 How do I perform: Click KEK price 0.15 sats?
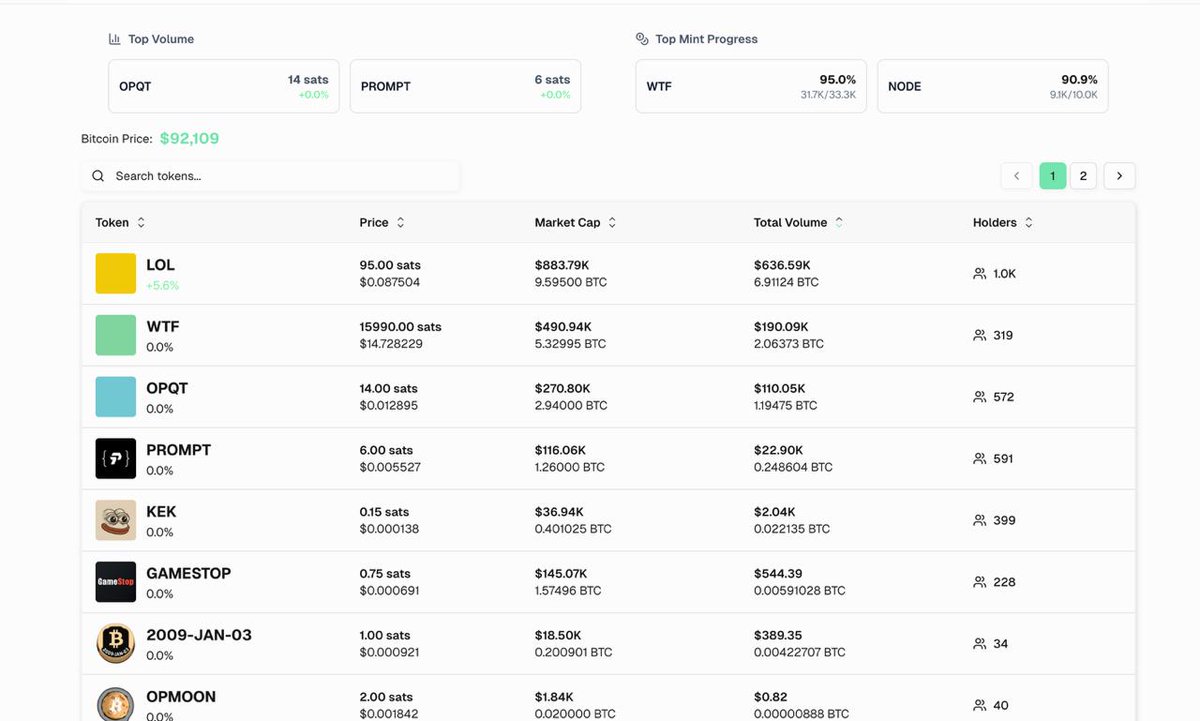coord(384,512)
